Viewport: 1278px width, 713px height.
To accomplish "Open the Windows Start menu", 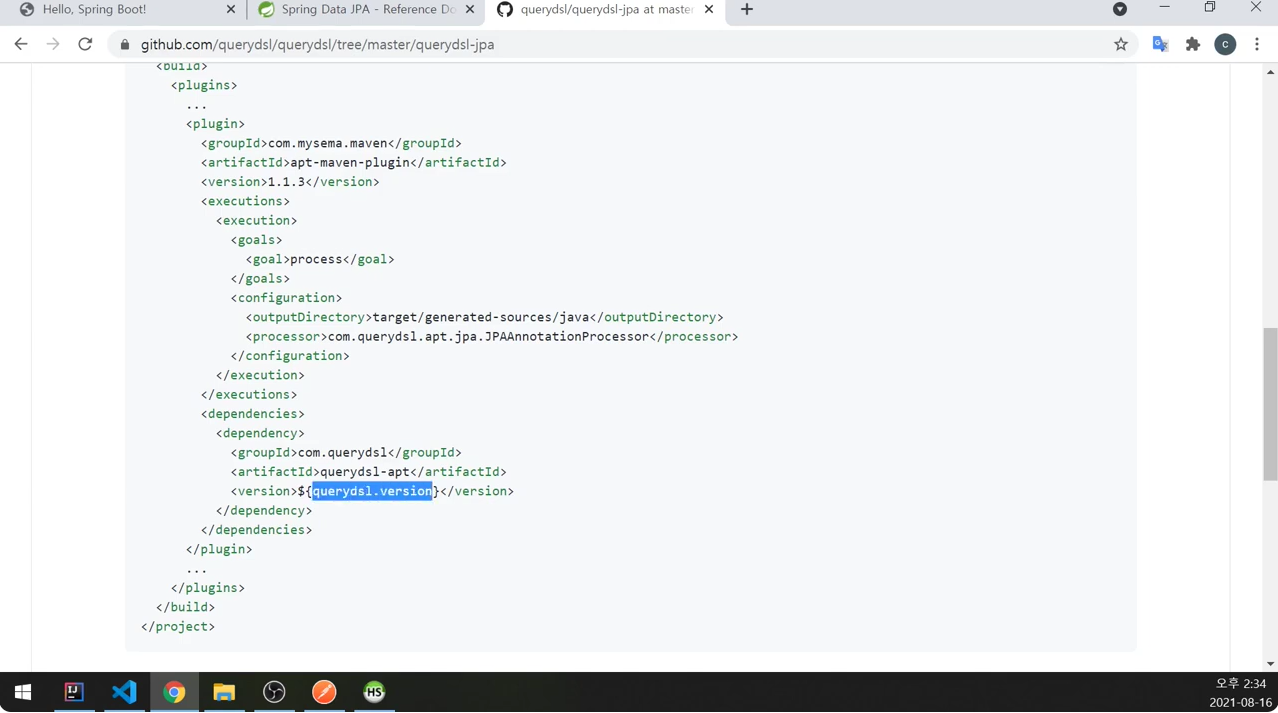I will (x=23, y=692).
